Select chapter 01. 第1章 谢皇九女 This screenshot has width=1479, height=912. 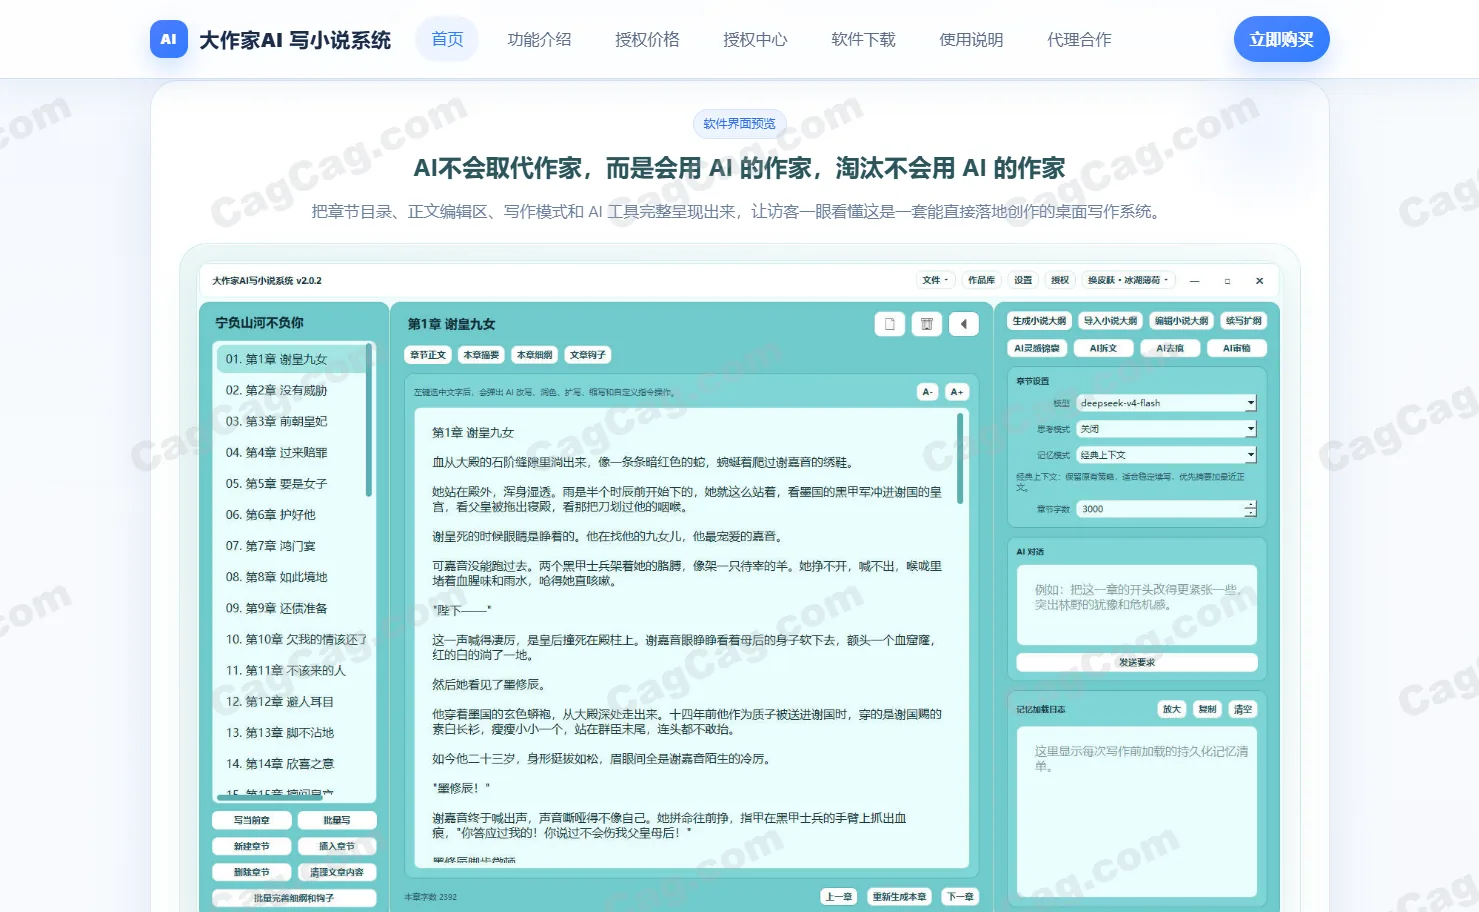tap(291, 359)
